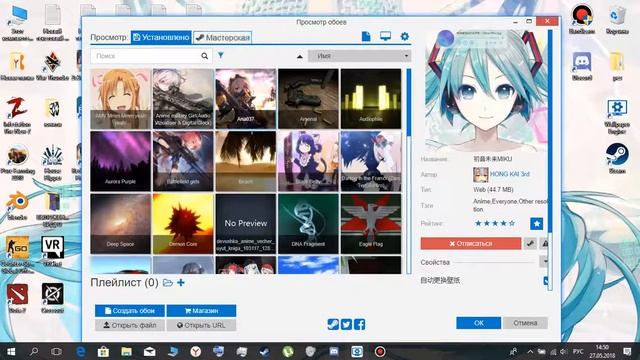Click the РУС language indicator
Screen dimensions: 640x360
coord(578,351)
